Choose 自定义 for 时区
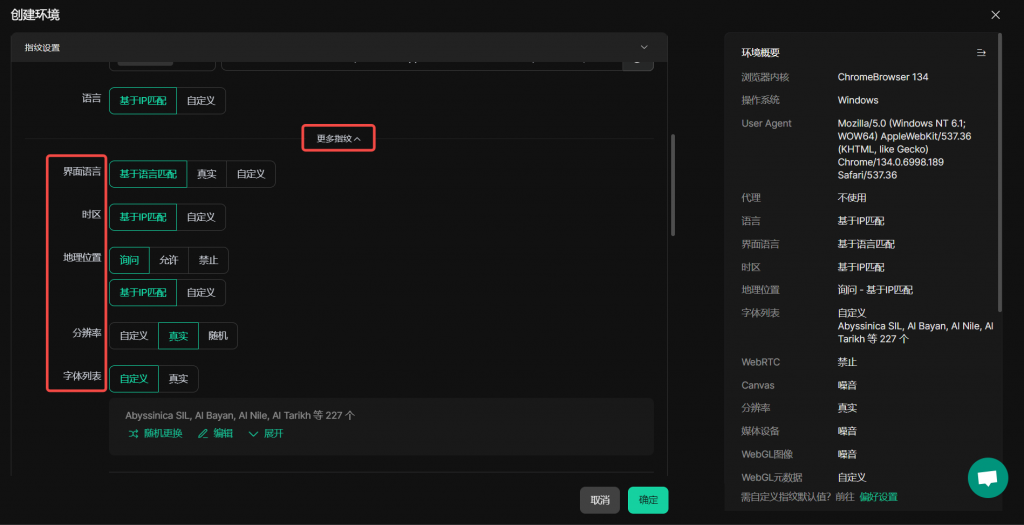1024x525 pixels. pos(201,217)
